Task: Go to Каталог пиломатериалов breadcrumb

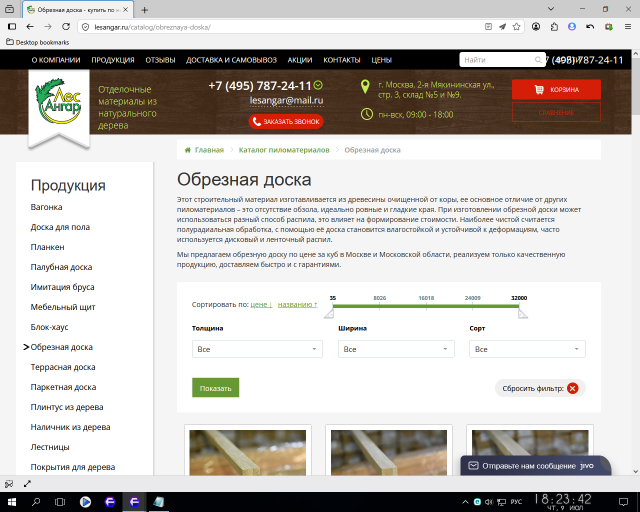Action: [284, 150]
